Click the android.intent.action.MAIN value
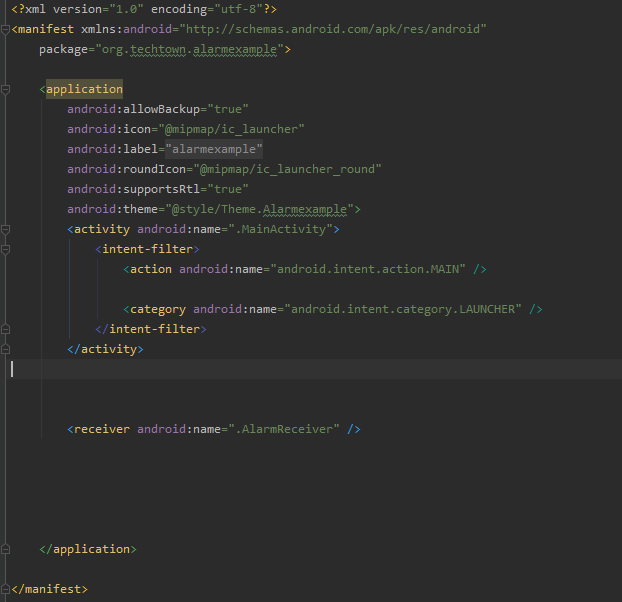This screenshot has height=602, width=622. point(368,269)
